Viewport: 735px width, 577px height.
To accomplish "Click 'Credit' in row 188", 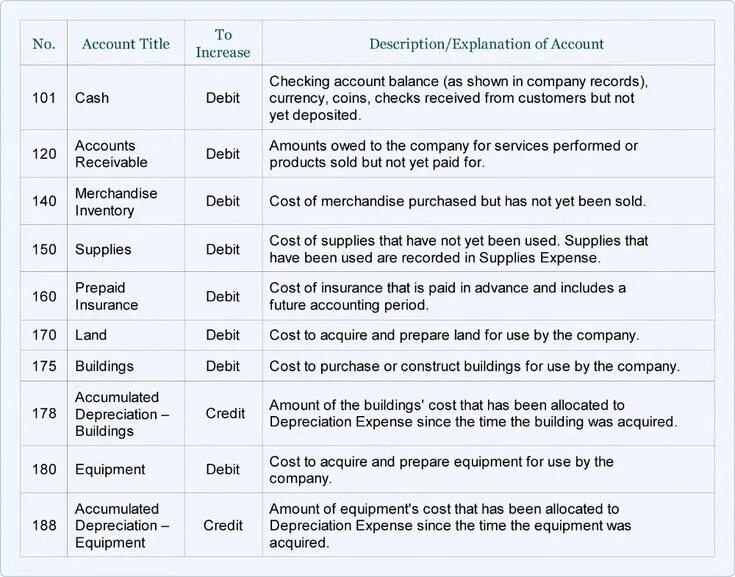I will [x=223, y=525].
